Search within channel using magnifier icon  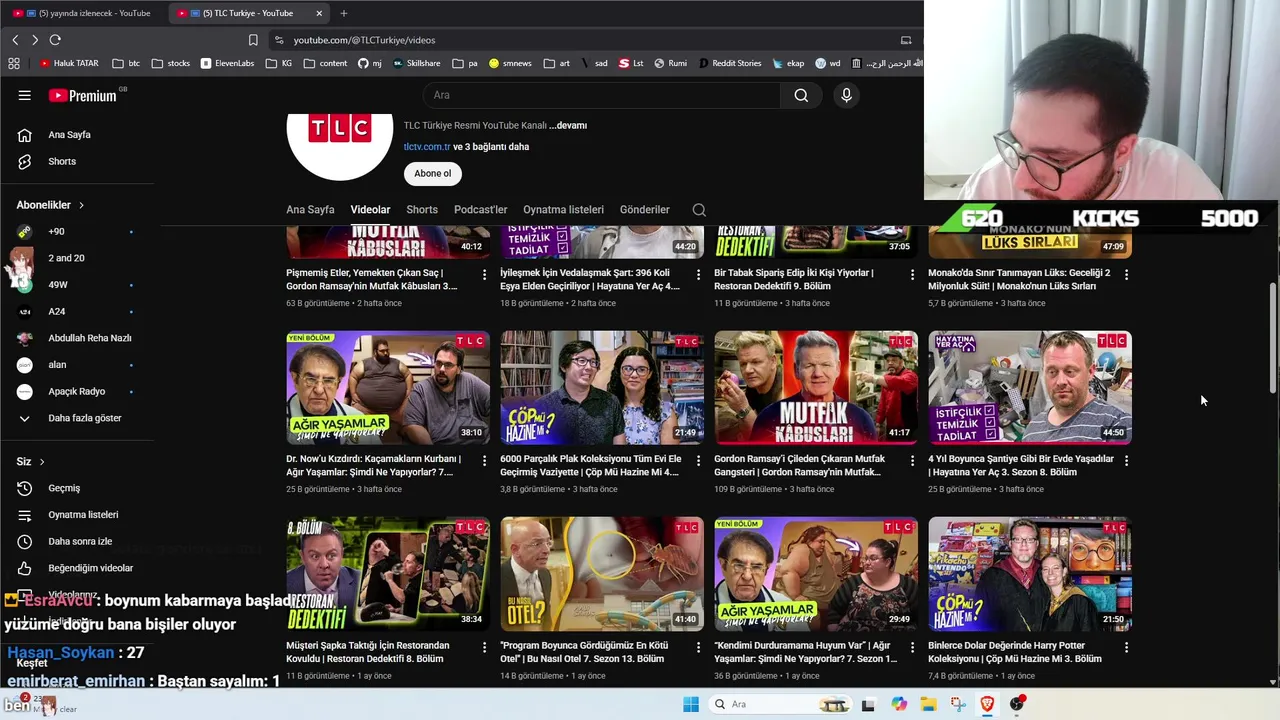tap(699, 210)
